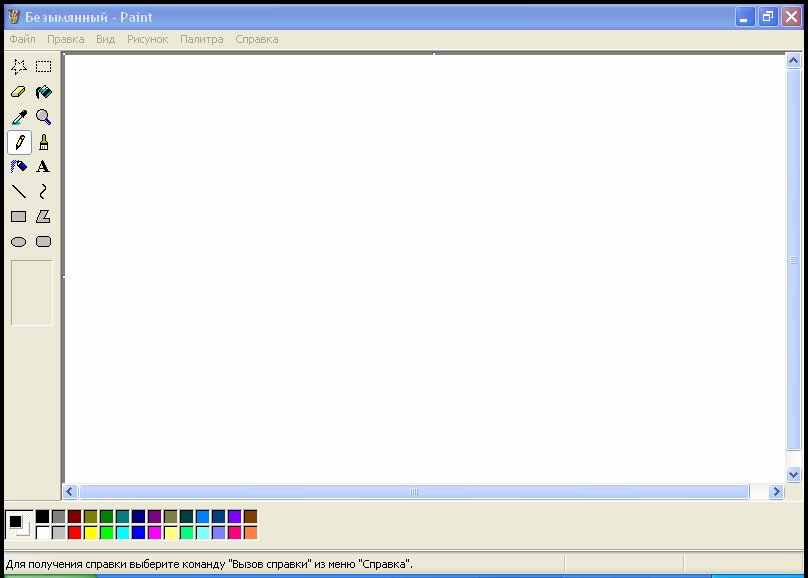Activate the Pick Color eyedropper tool
This screenshot has height=578, width=808.
point(19,117)
